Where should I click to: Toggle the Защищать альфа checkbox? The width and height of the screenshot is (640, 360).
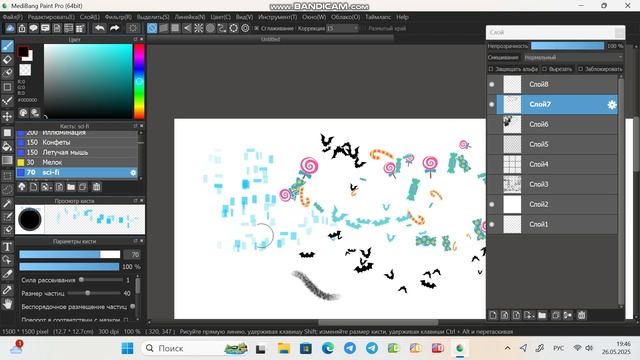coord(491,69)
